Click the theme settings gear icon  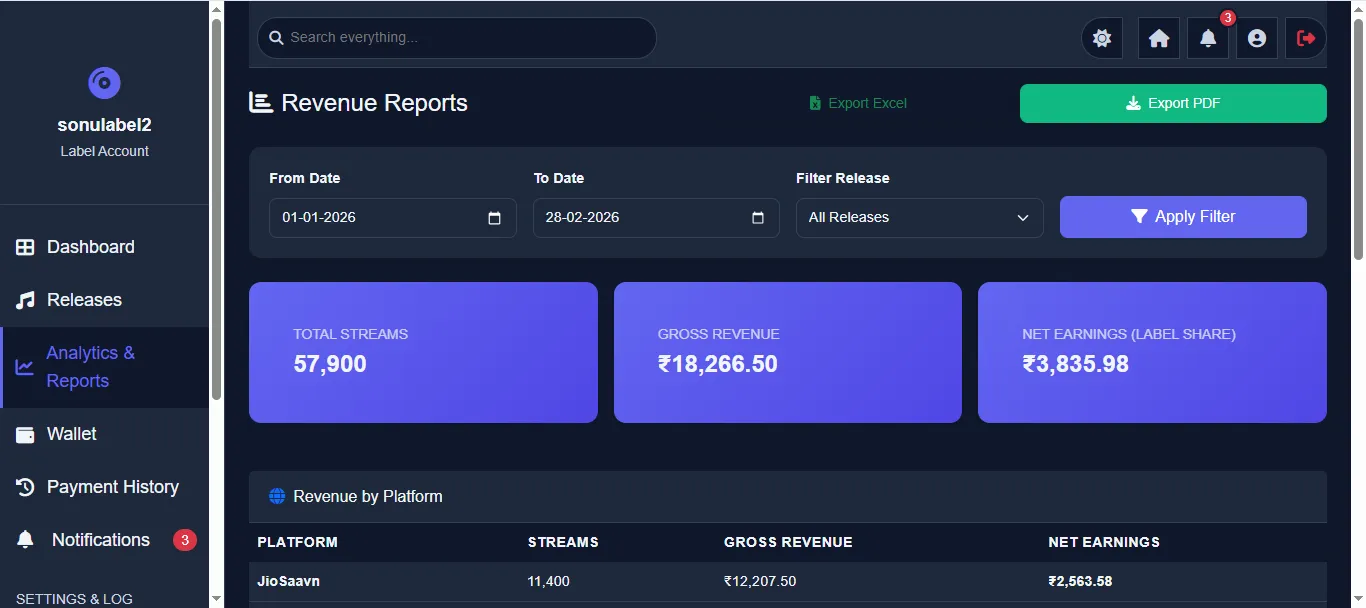click(x=1102, y=38)
